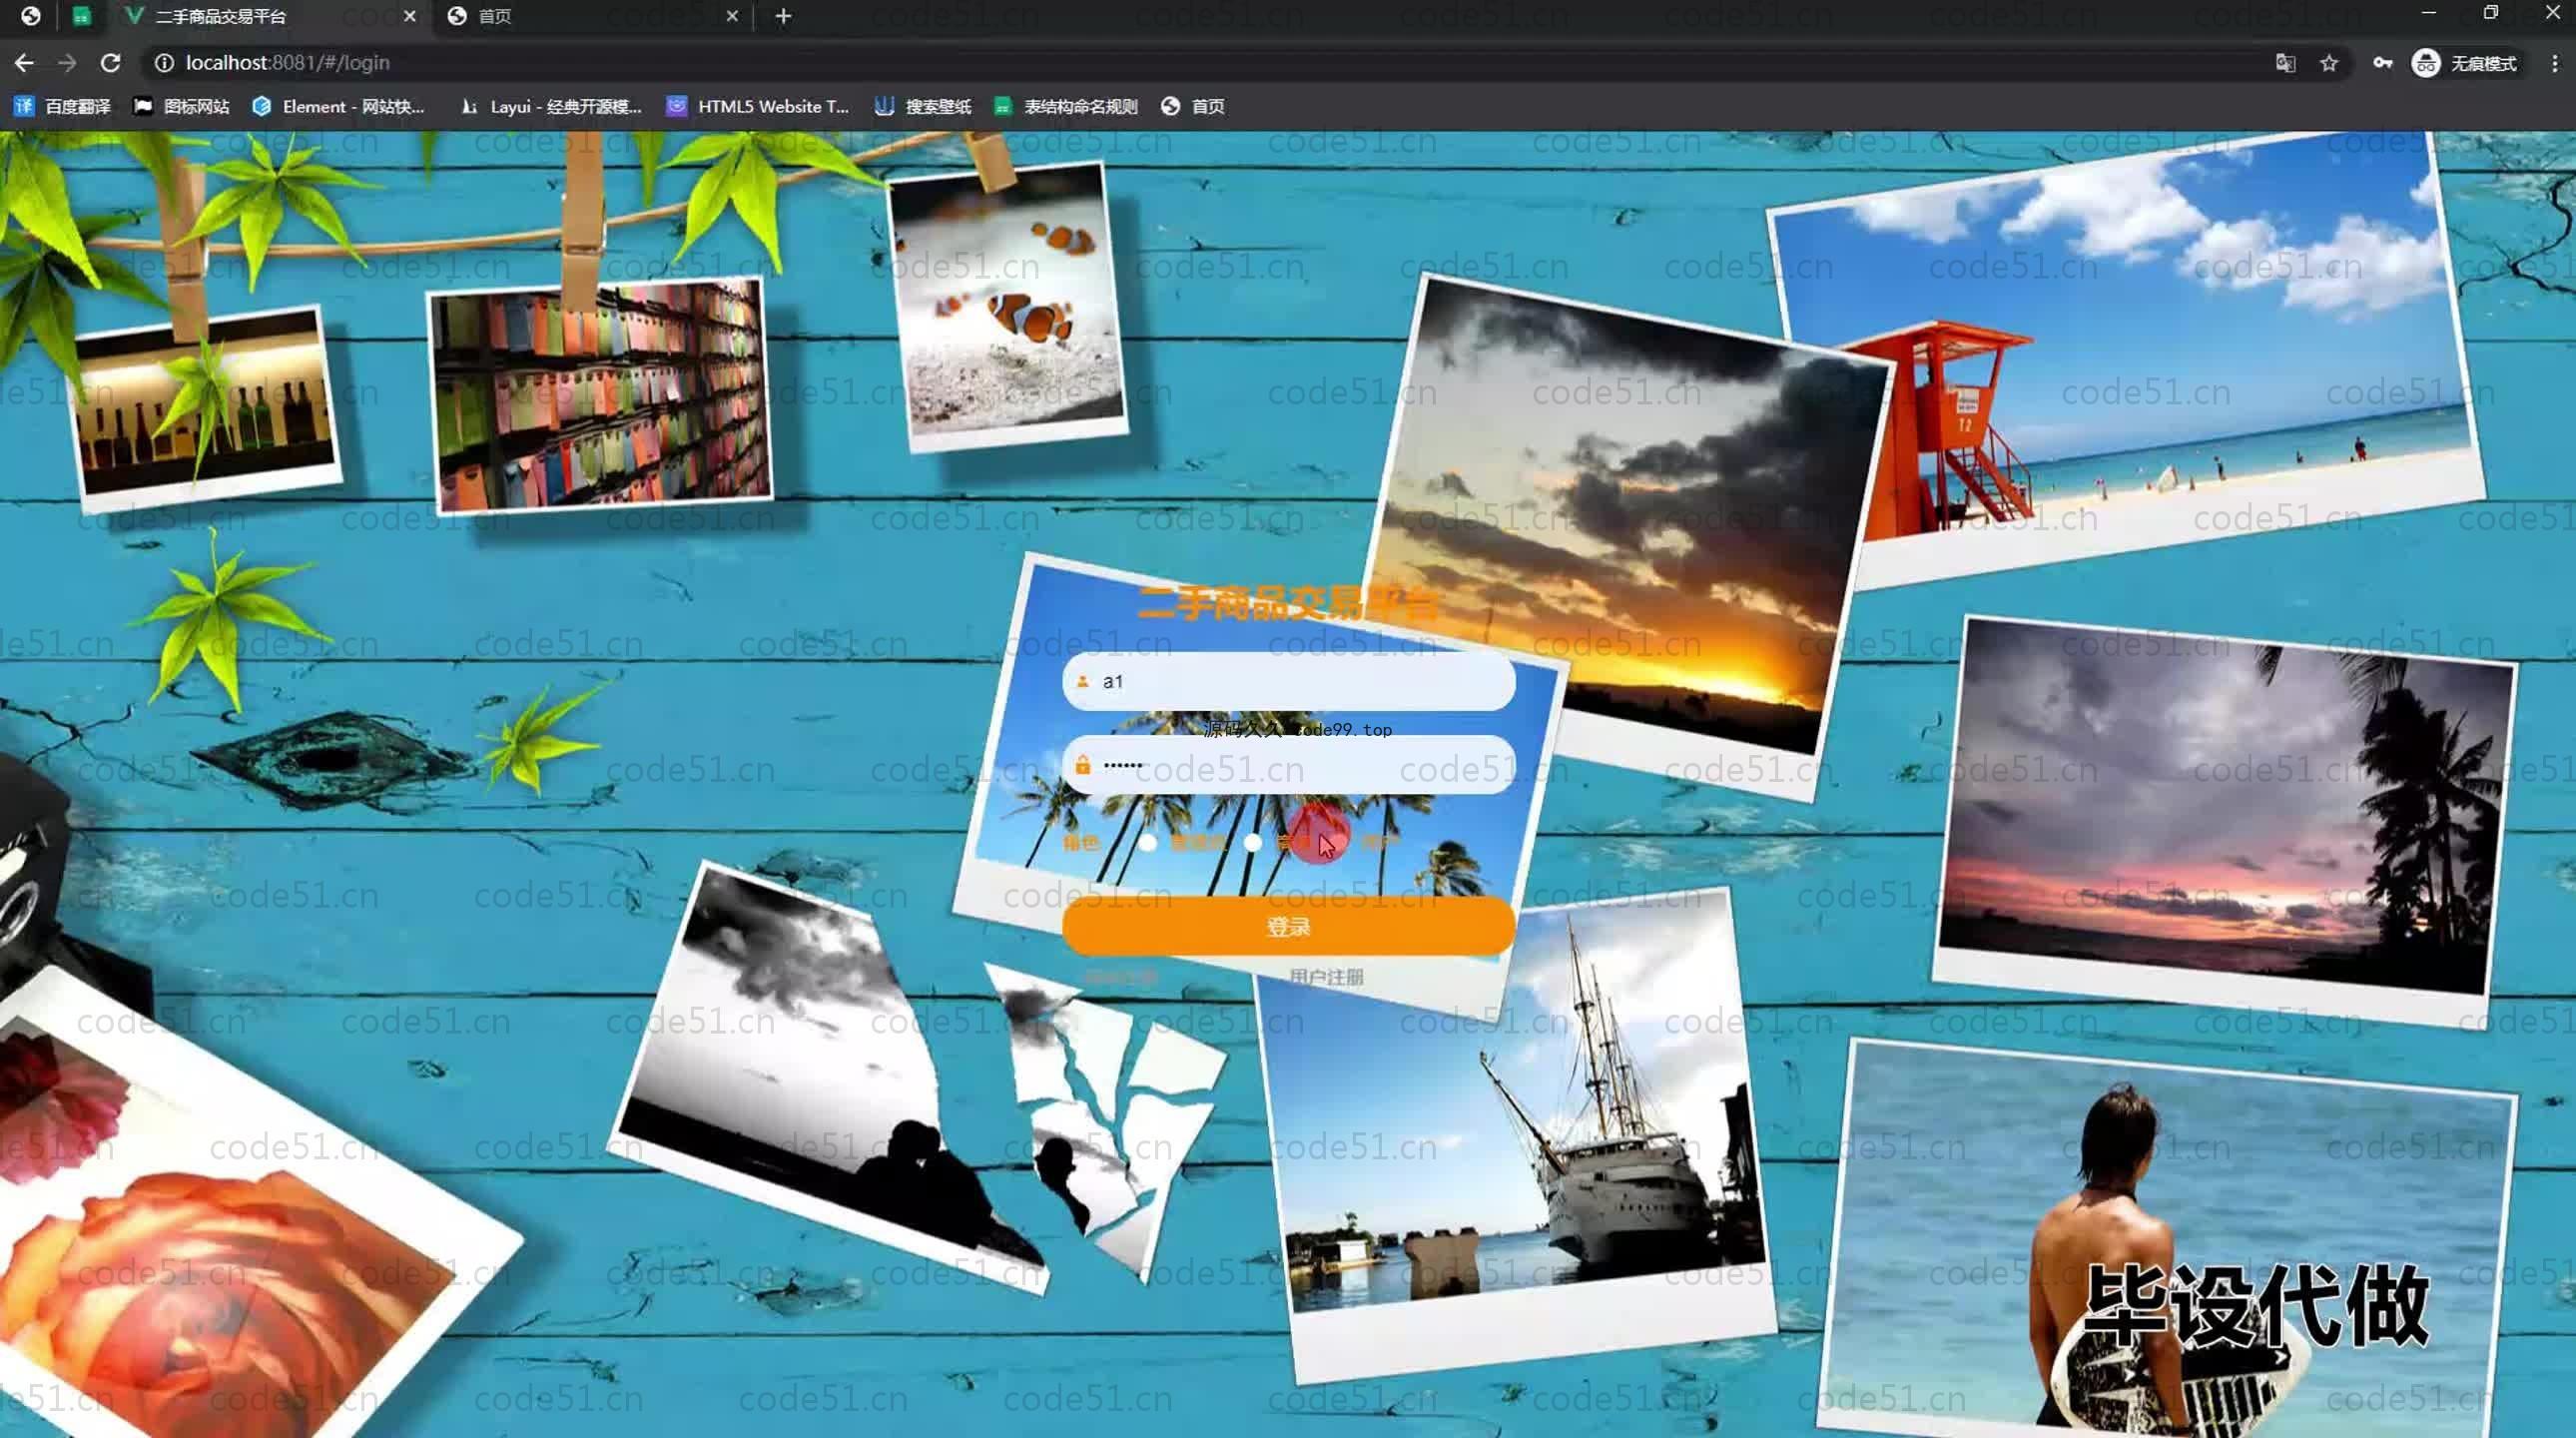This screenshot has height=1438, width=2576.
Task: Bookmark this page with the star icon
Action: [2329, 63]
